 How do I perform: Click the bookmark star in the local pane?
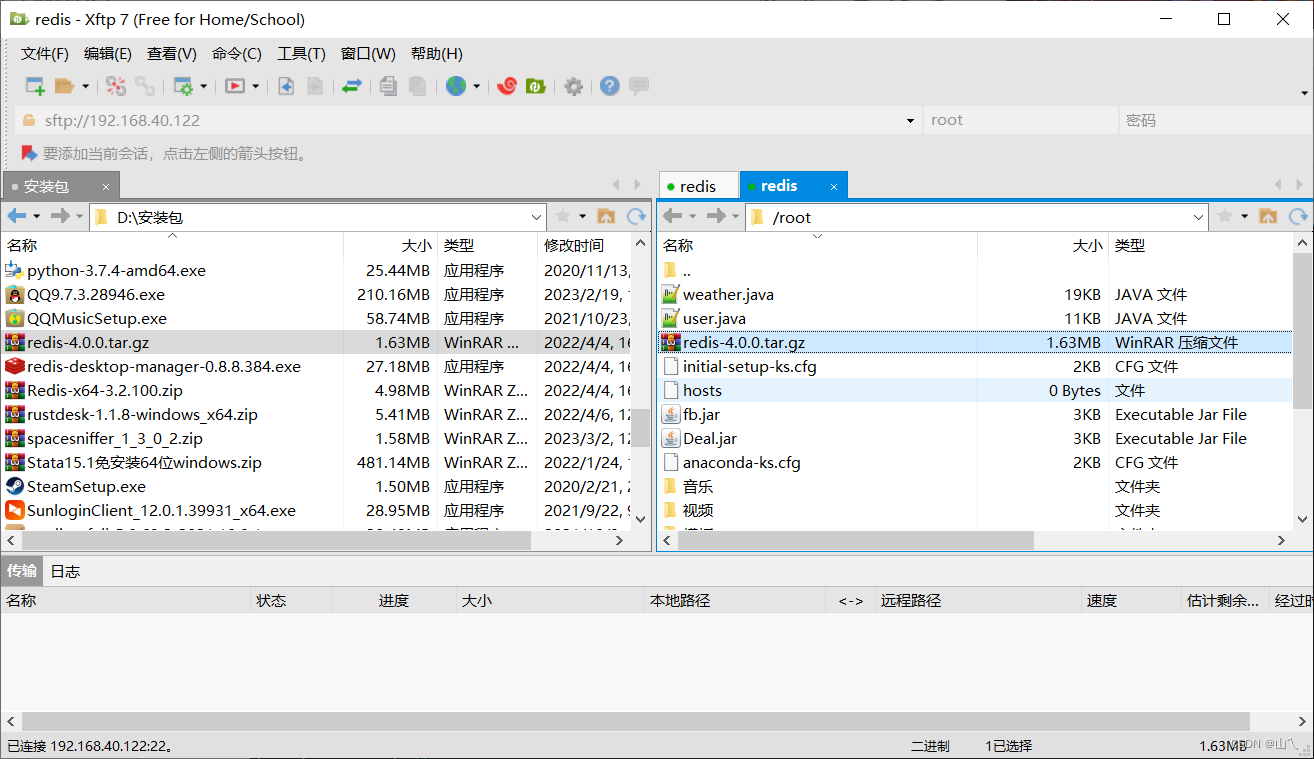coord(563,216)
